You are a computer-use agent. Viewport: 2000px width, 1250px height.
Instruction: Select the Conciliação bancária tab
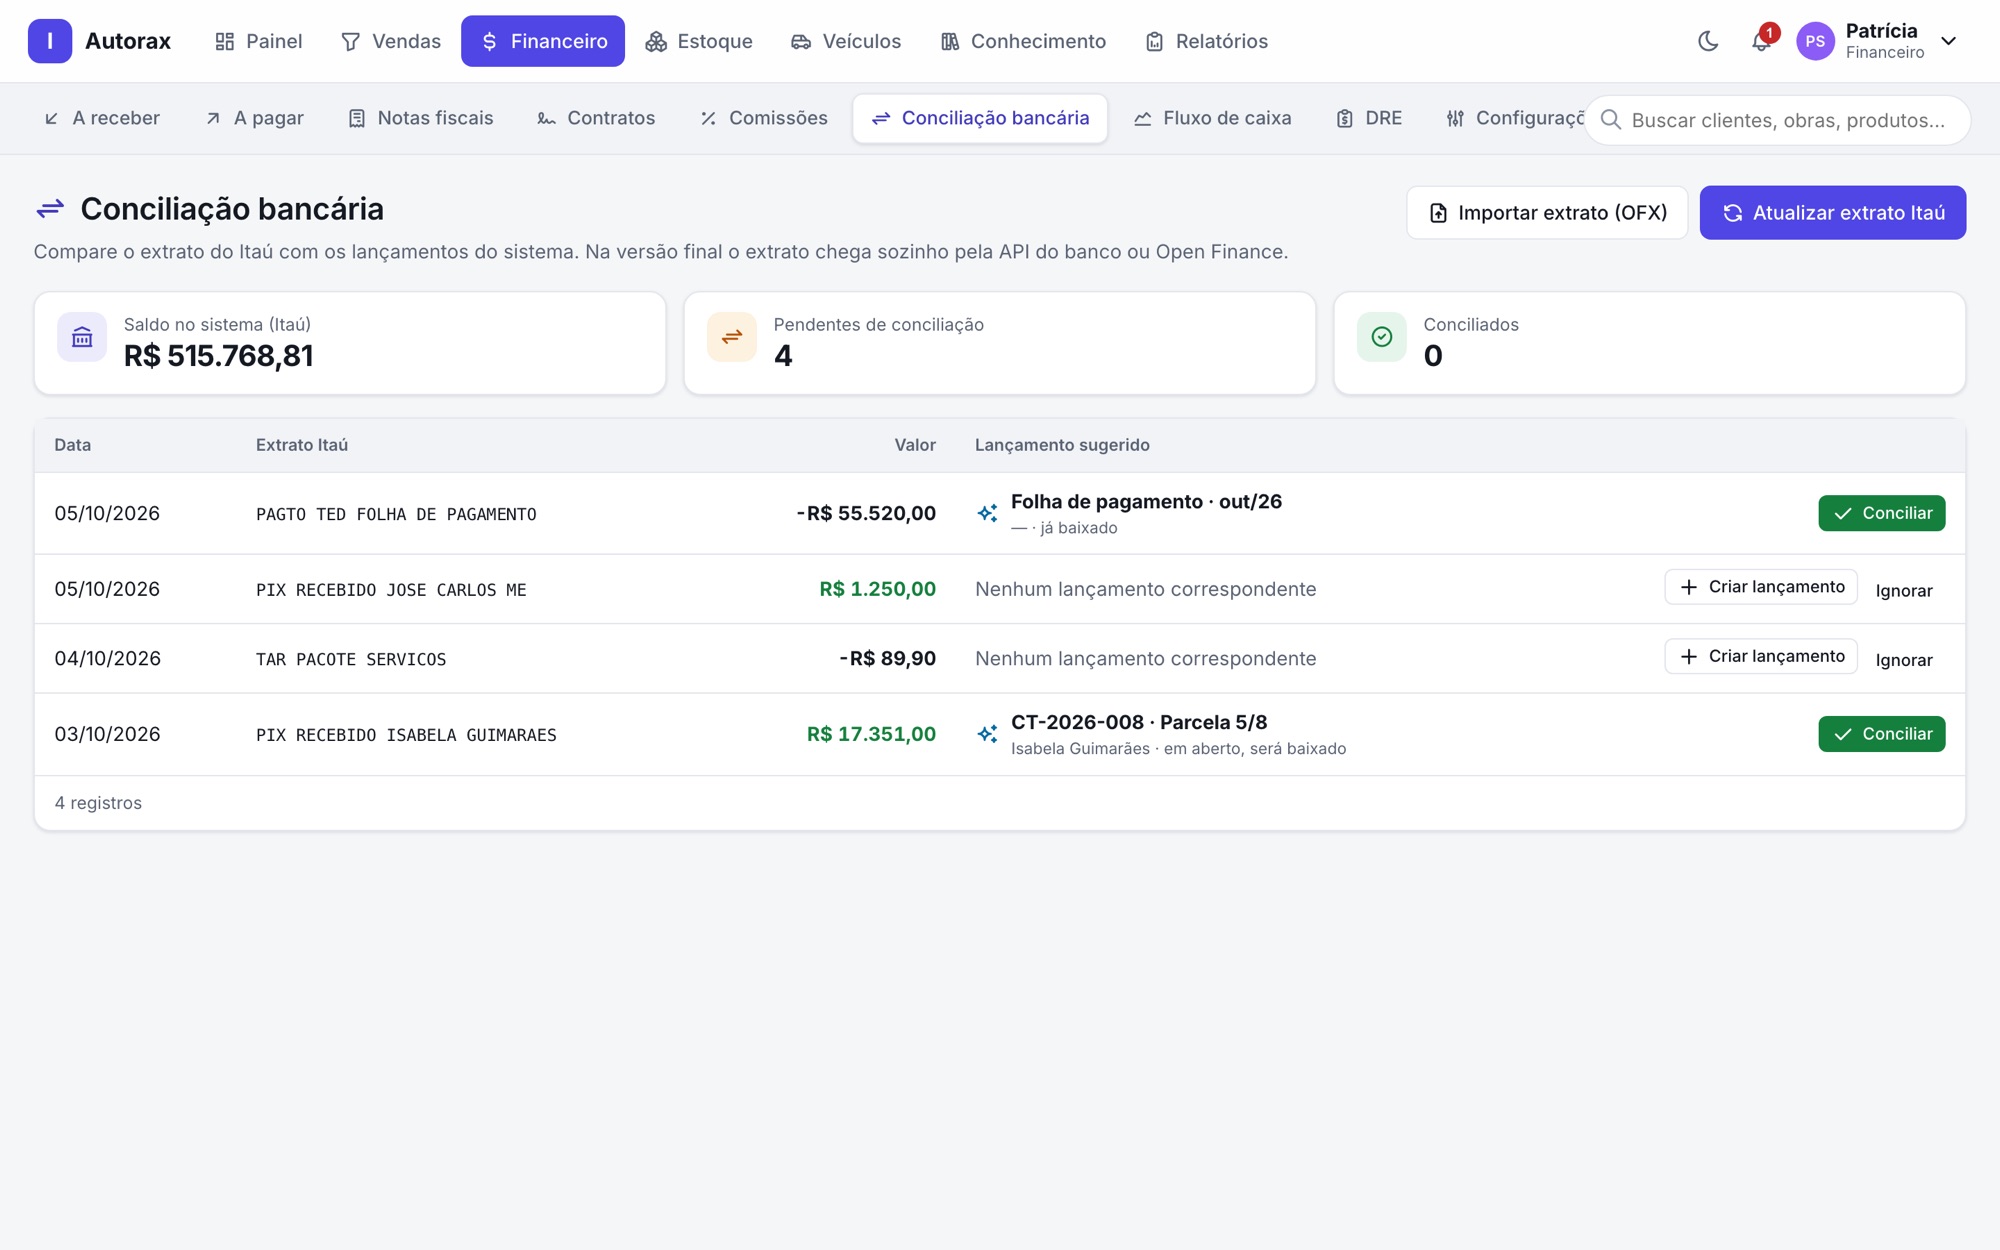pos(980,119)
